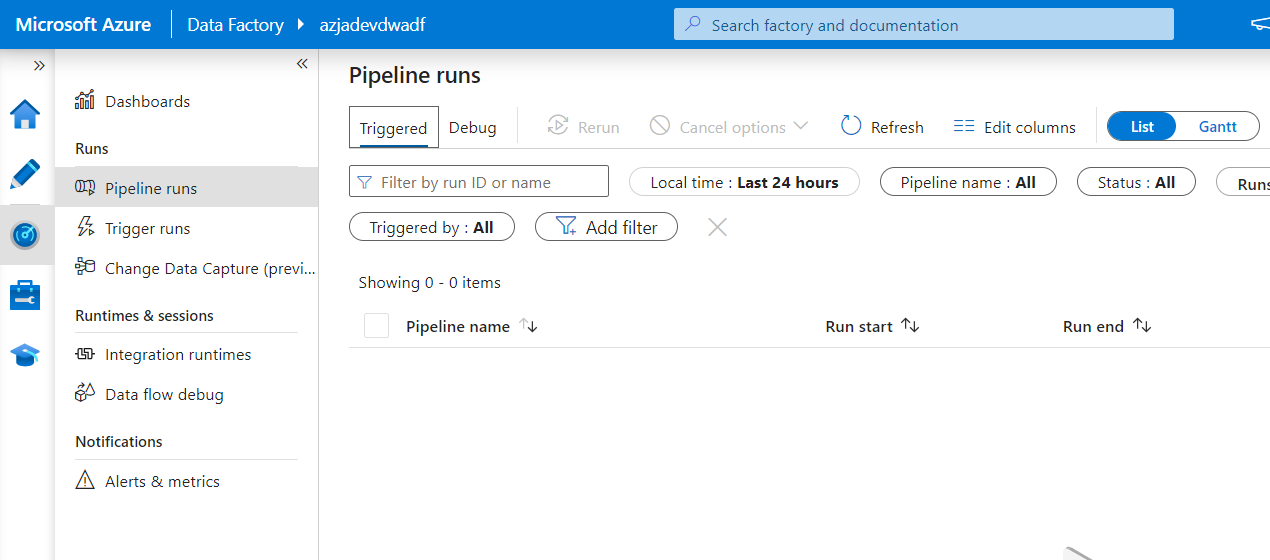Click the Dashboards chart icon
This screenshot has width=1270, height=560.
click(85, 100)
